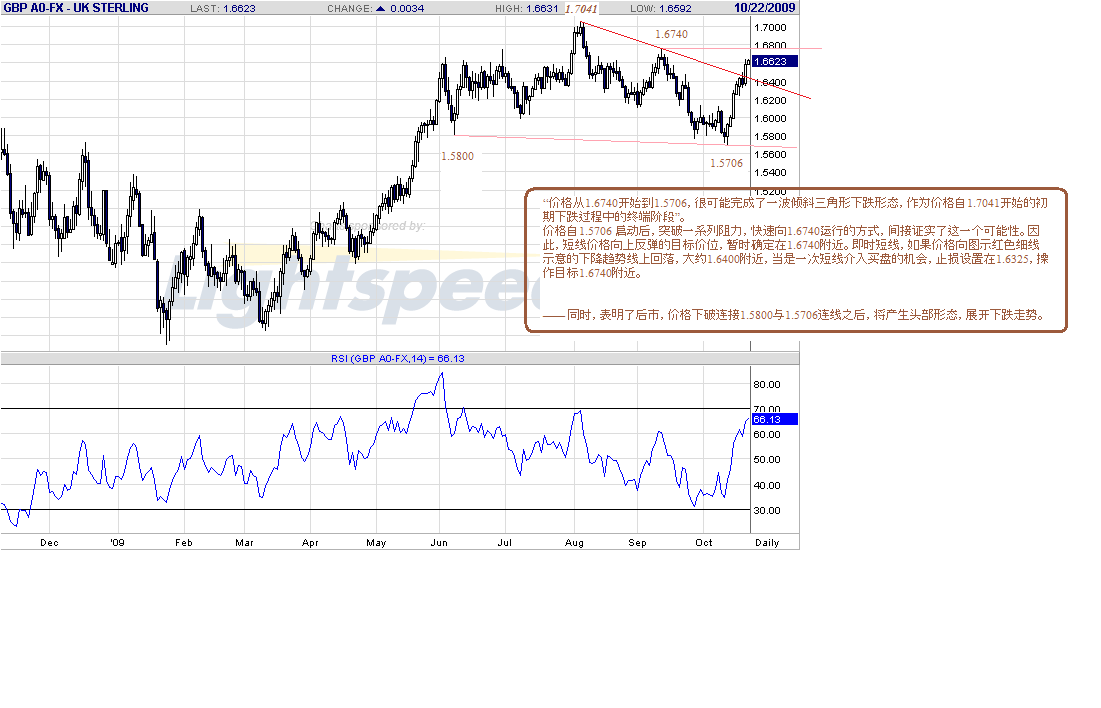This screenshot has width=1101, height=708.
Task: Click the 1.5800 price axis label
Action: 770,137
